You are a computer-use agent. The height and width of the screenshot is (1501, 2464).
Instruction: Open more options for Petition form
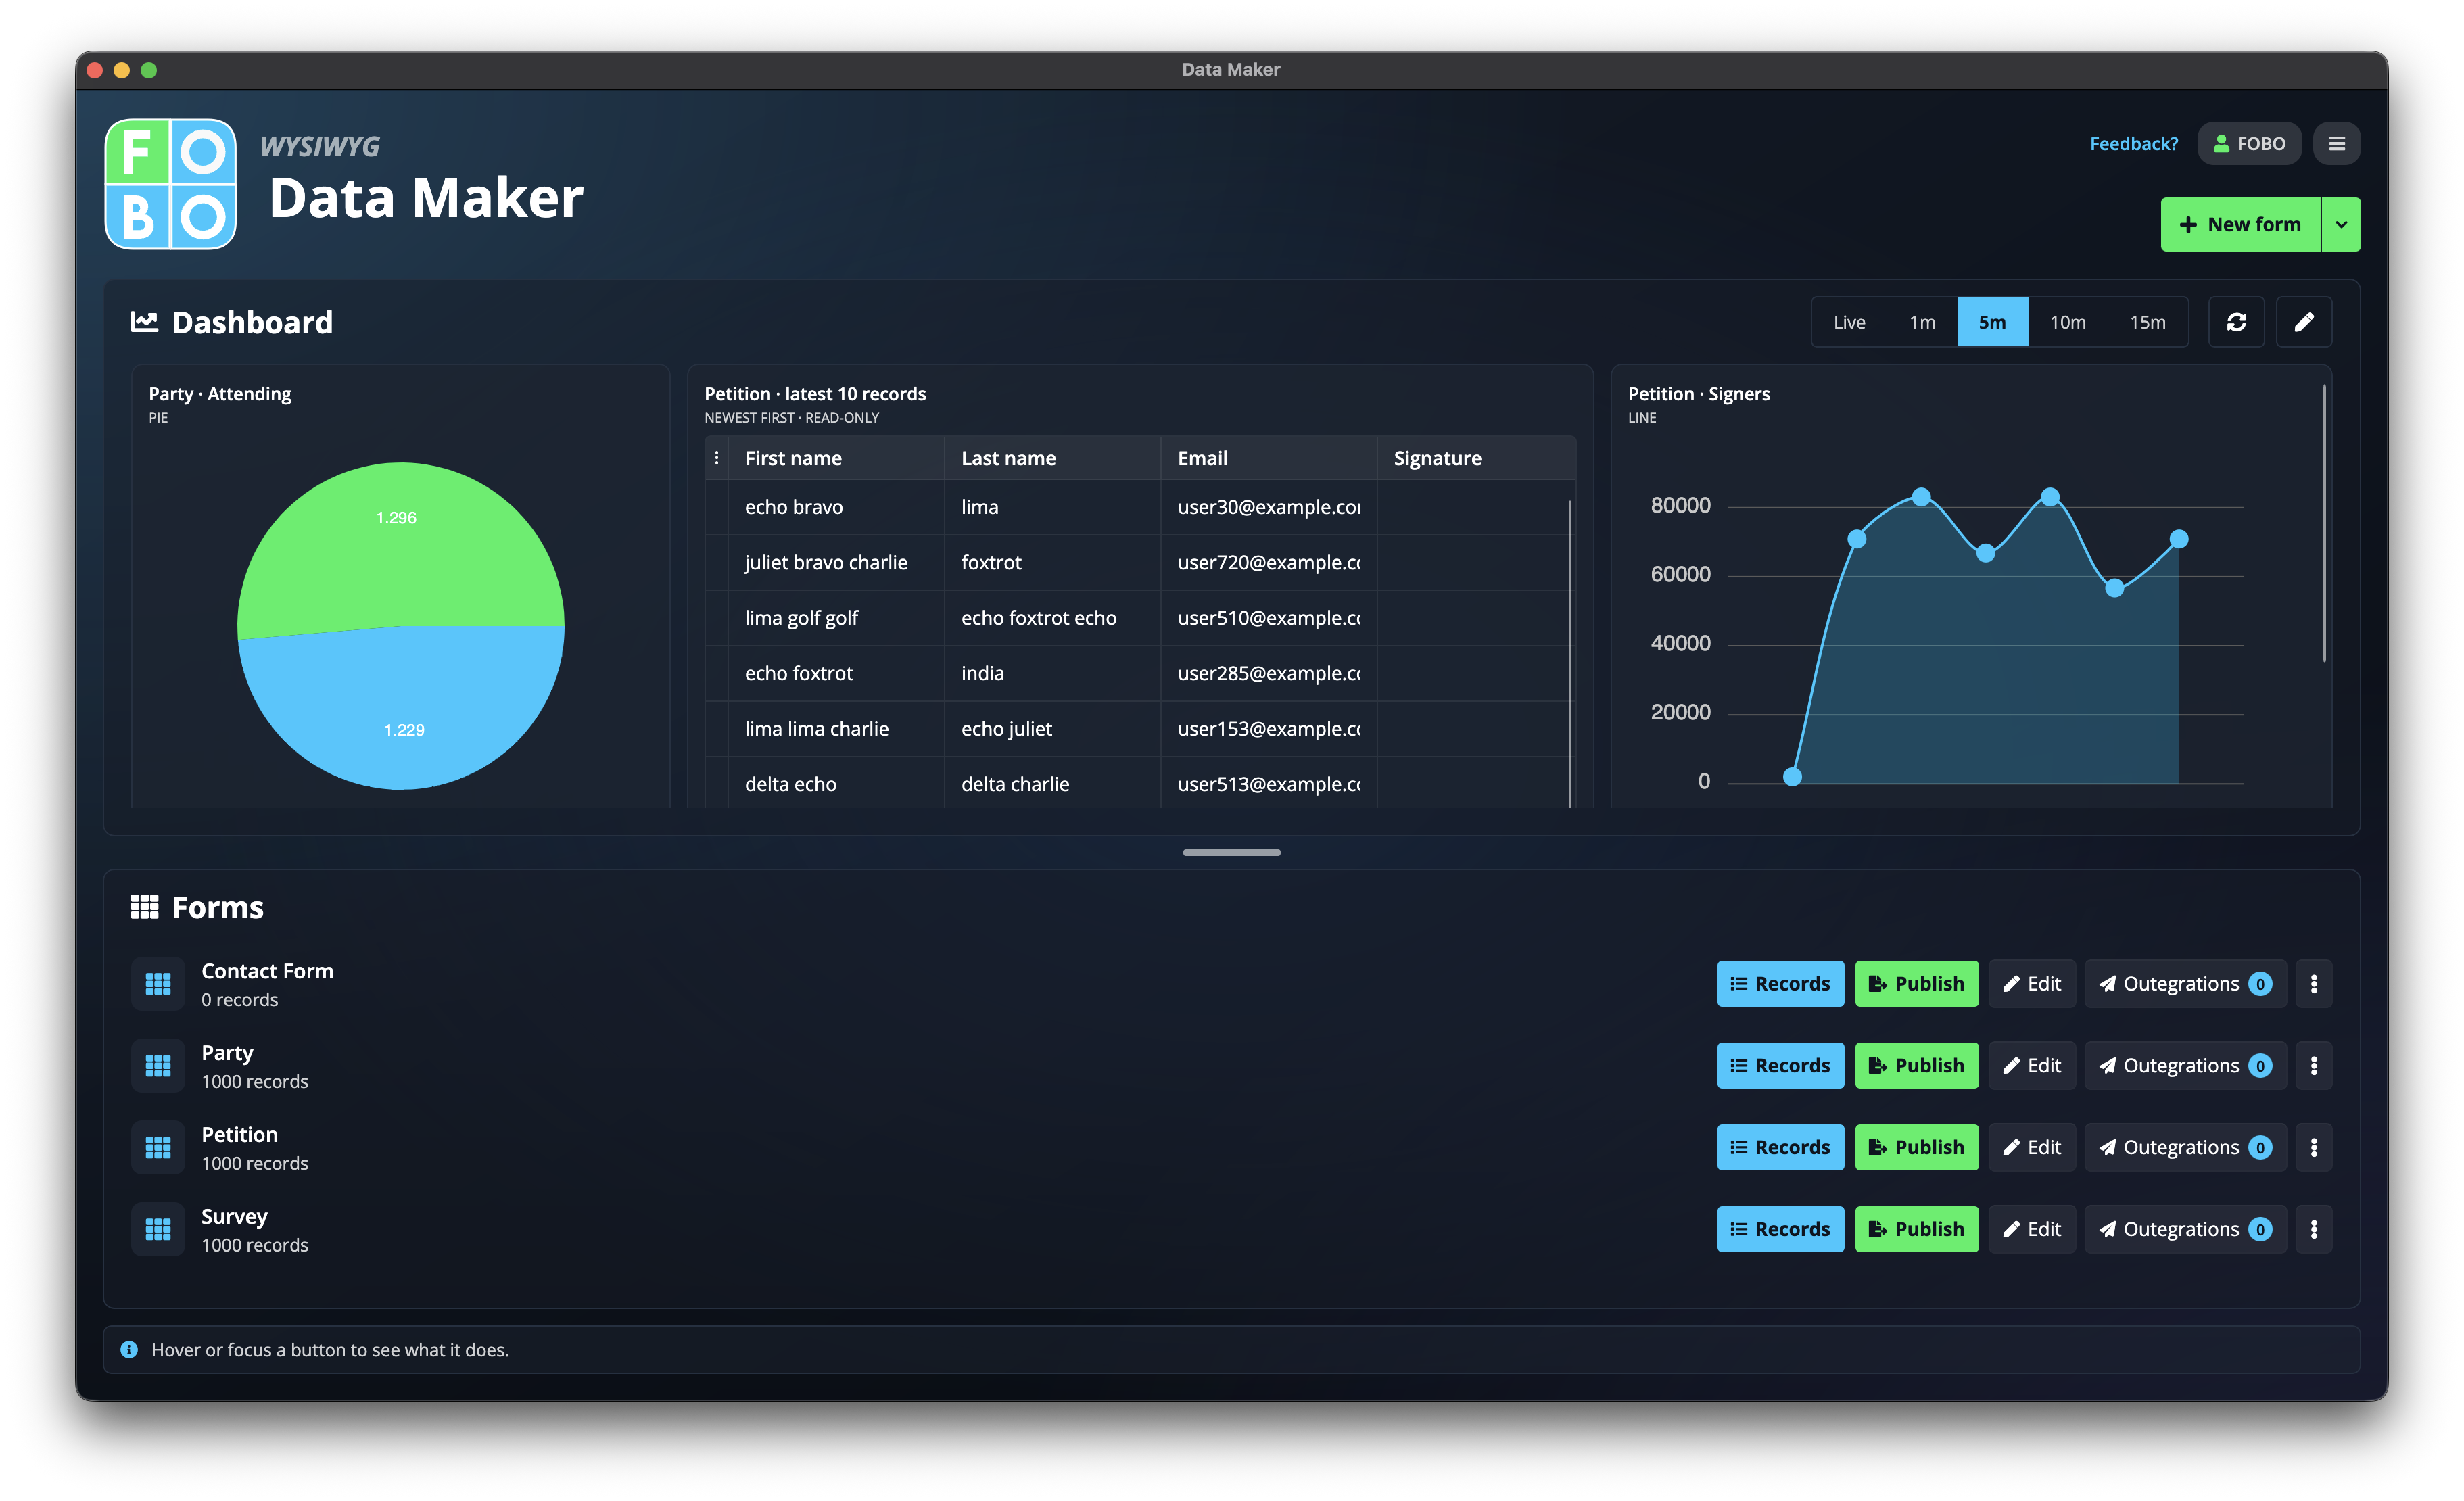pos(2313,1147)
